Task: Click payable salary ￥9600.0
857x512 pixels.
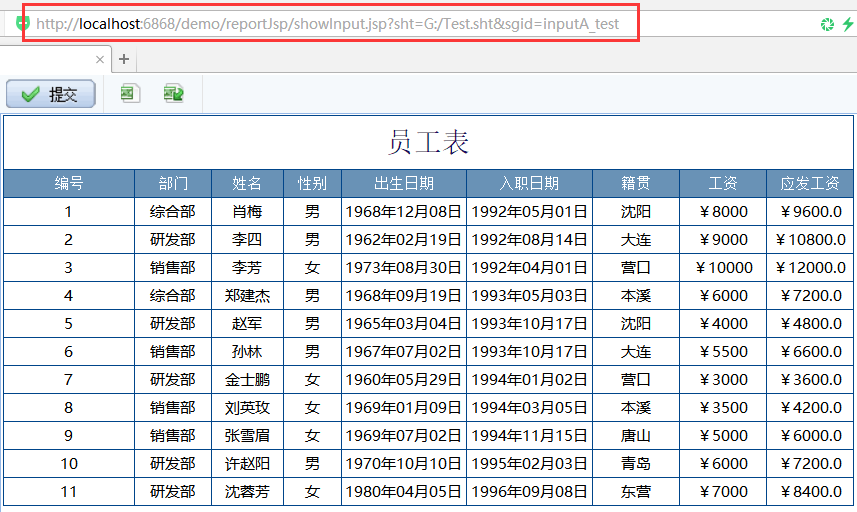Action: tap(809, 211)
